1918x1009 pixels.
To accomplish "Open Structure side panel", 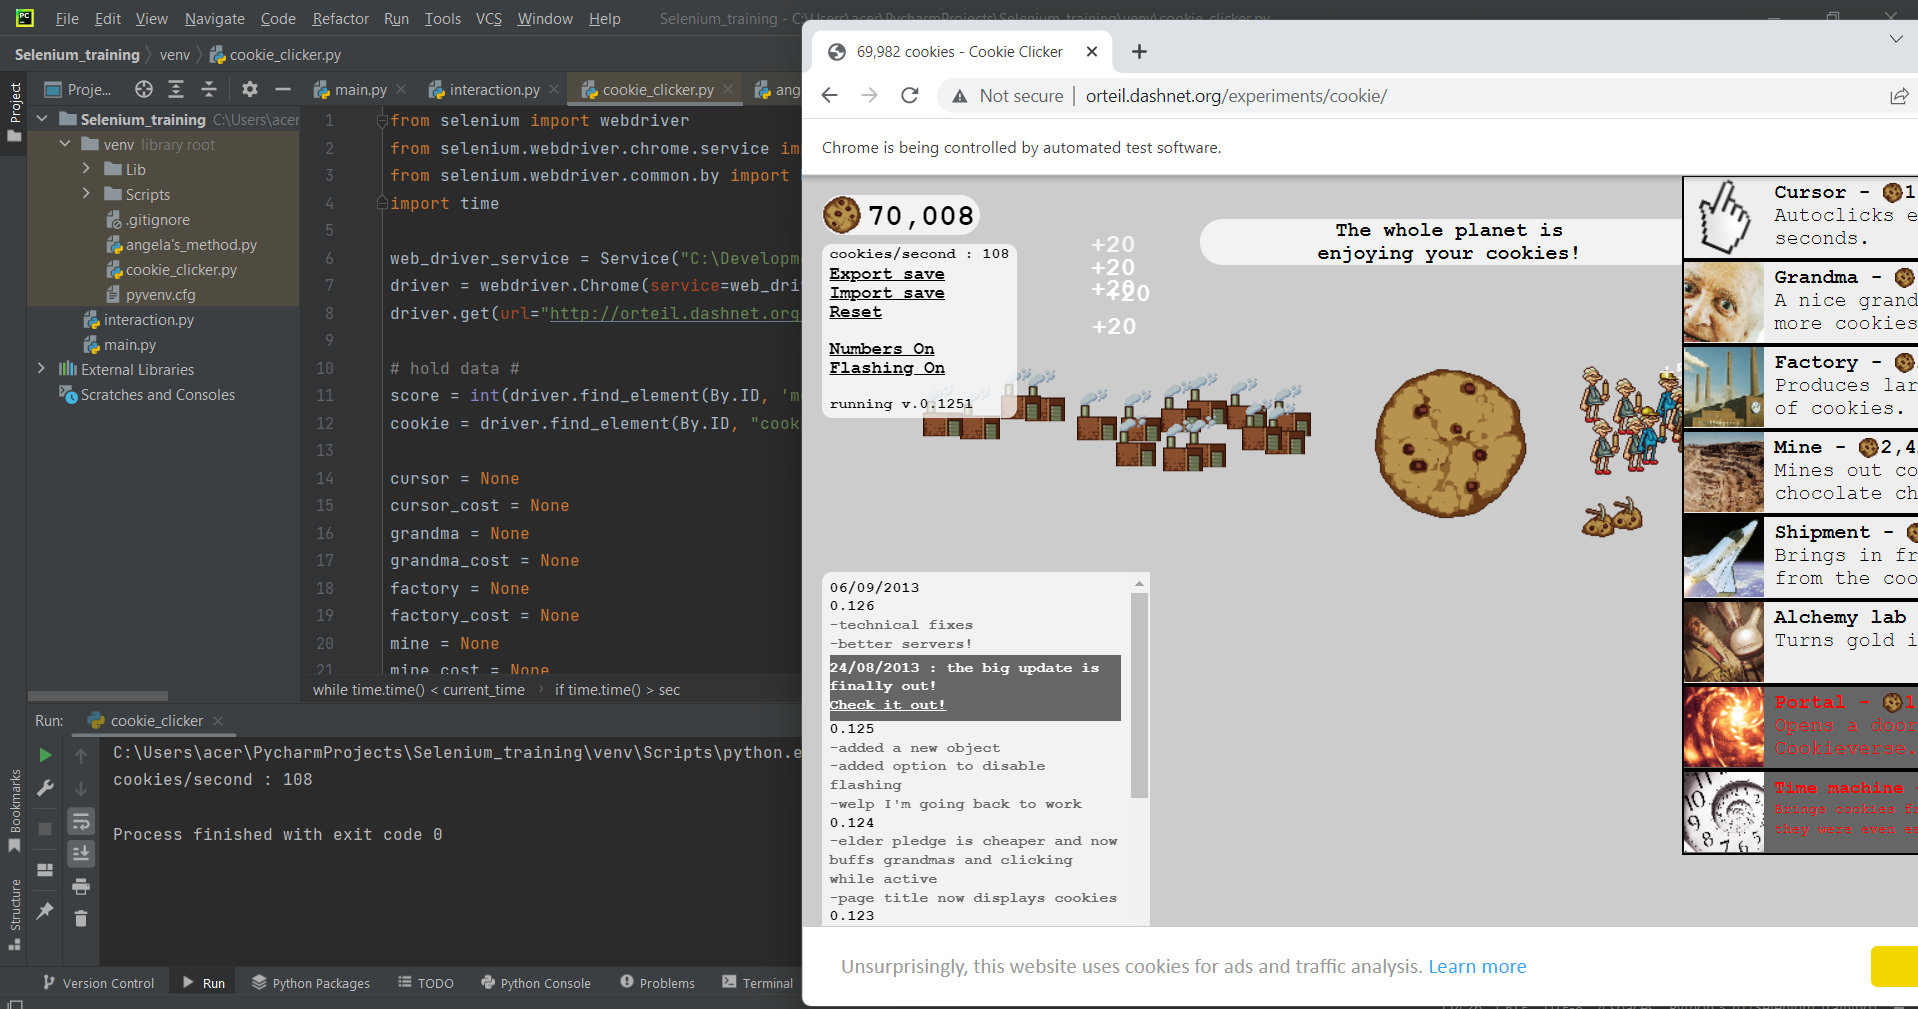I will tap(14, 915).
